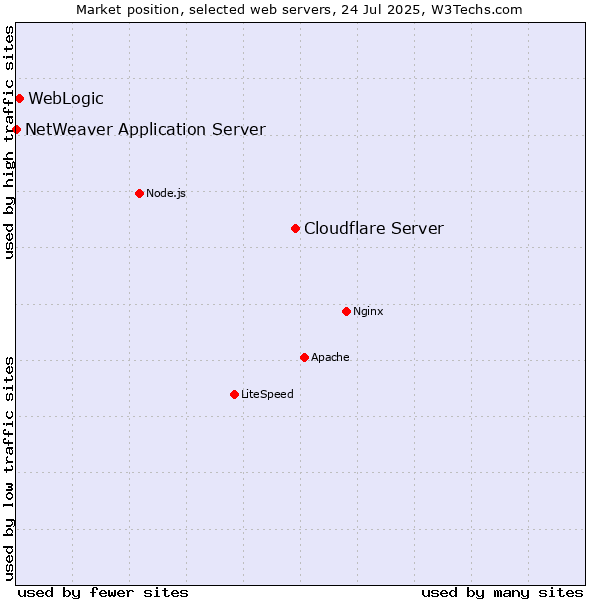Click the NetWeaver Application Server data point
Viewport: 600px width, 600px height.
(16, 130)
